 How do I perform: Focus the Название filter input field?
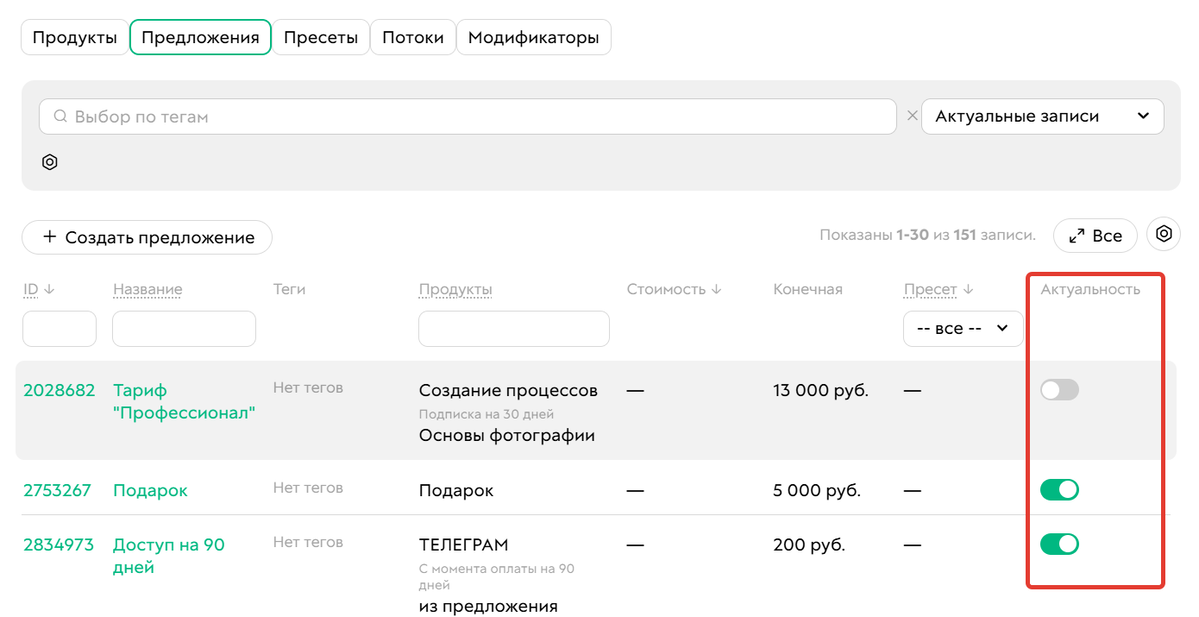[x=184, y=329]
